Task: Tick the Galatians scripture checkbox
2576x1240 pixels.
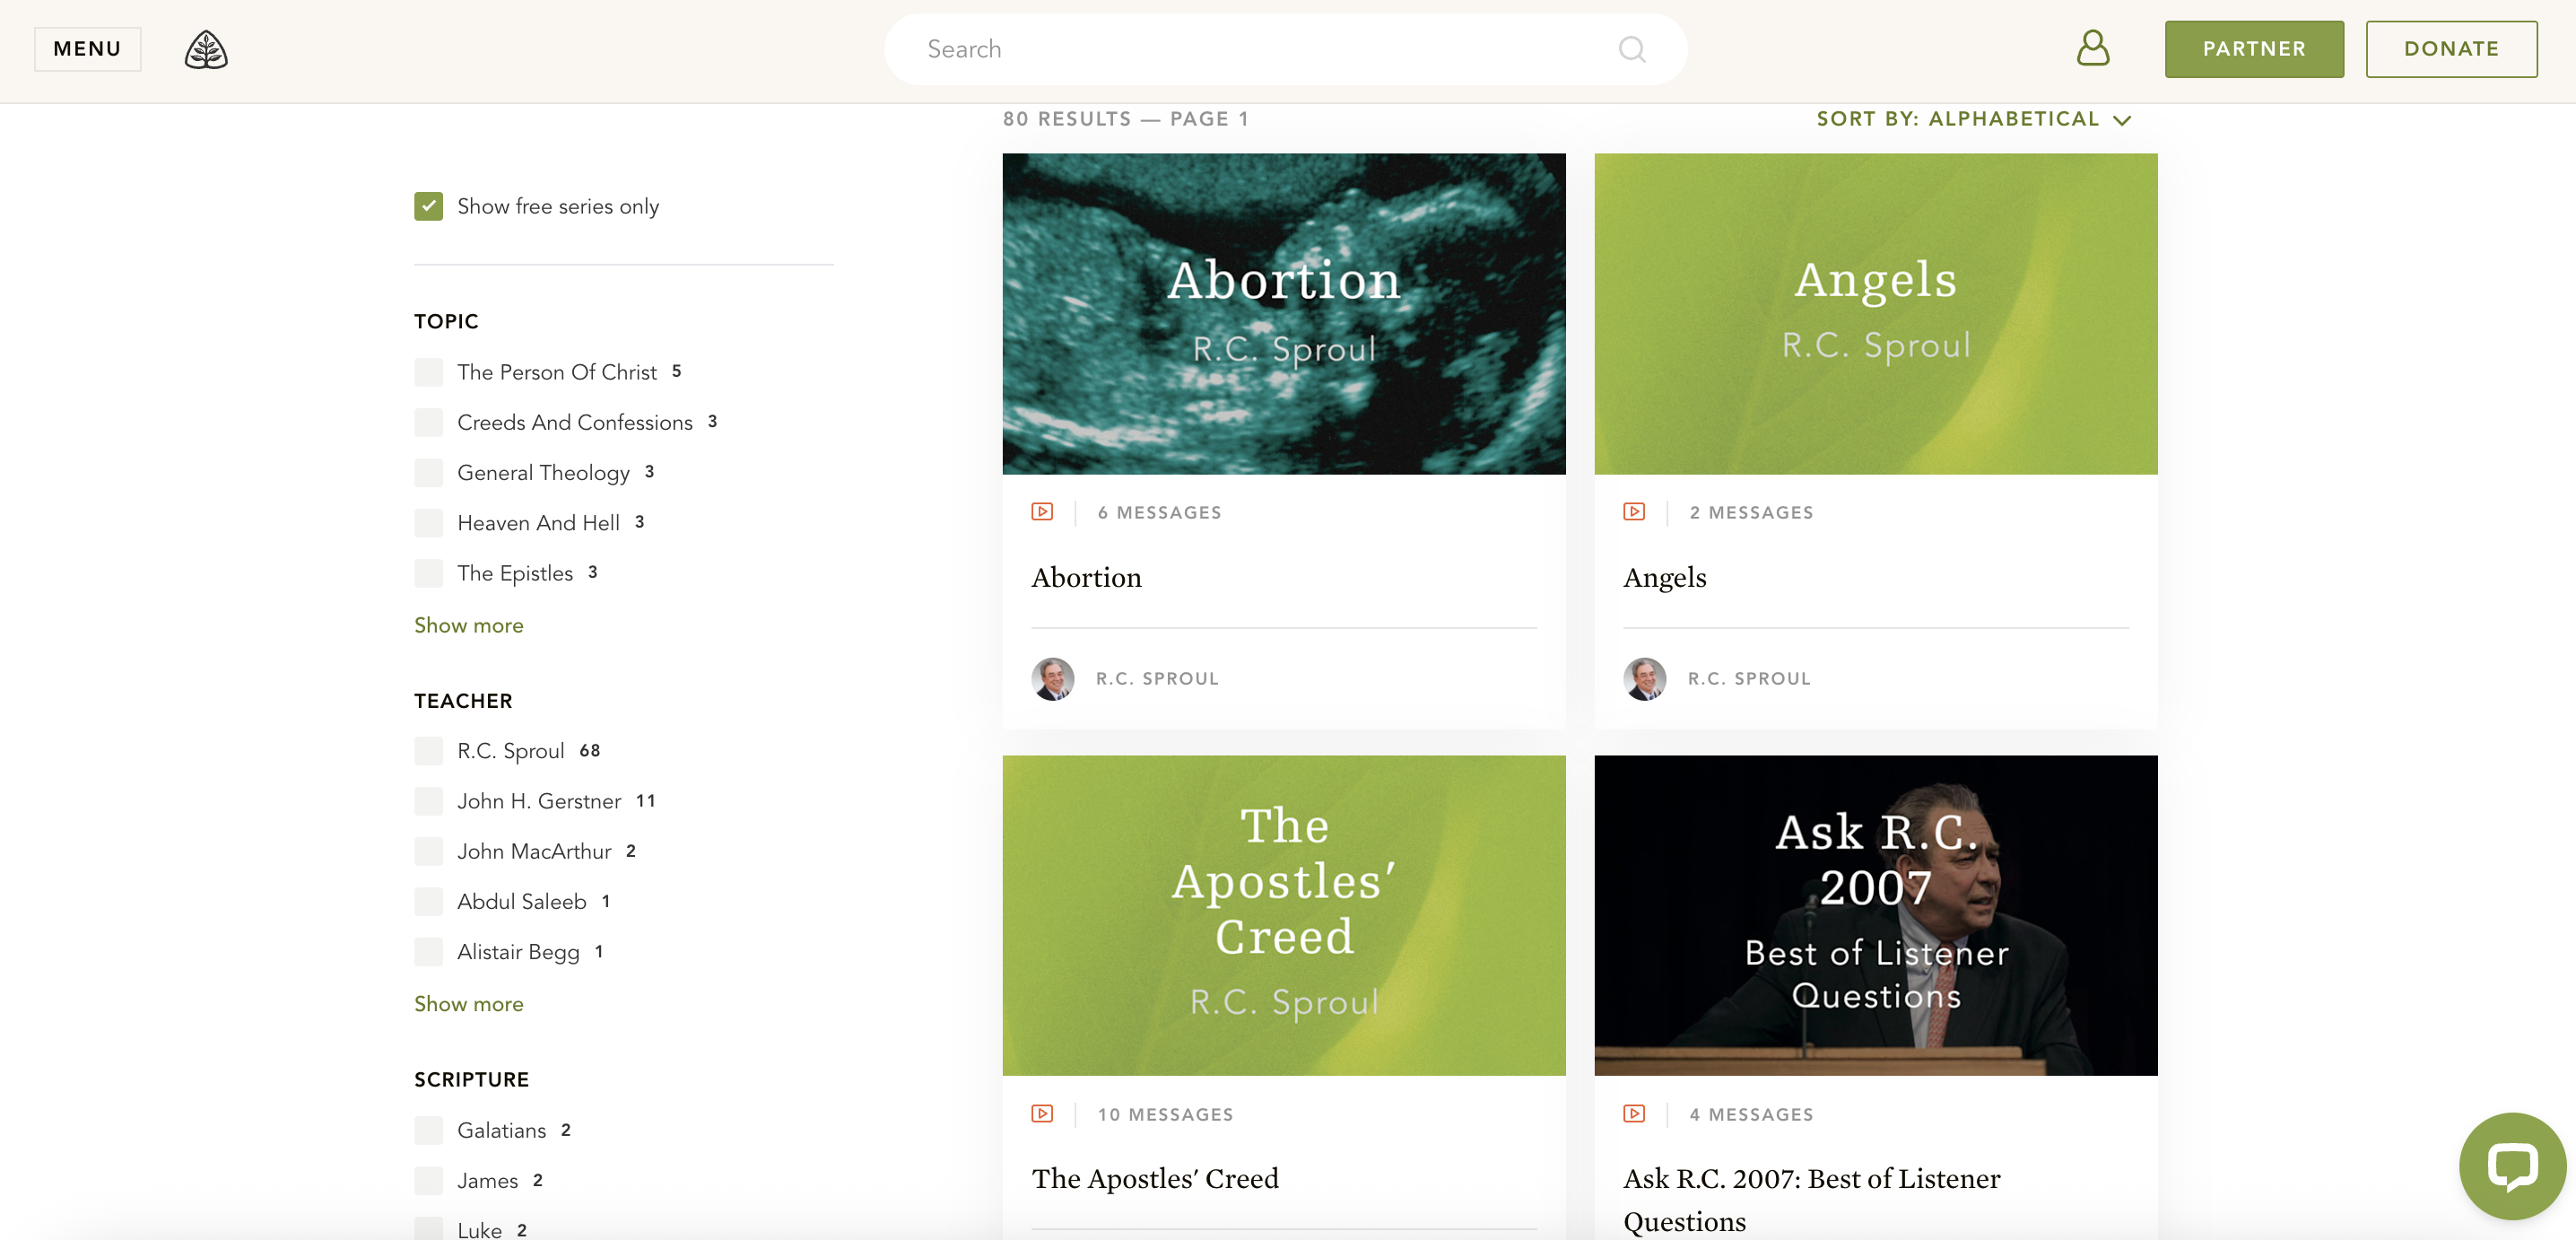Action: click(429, 1130)
